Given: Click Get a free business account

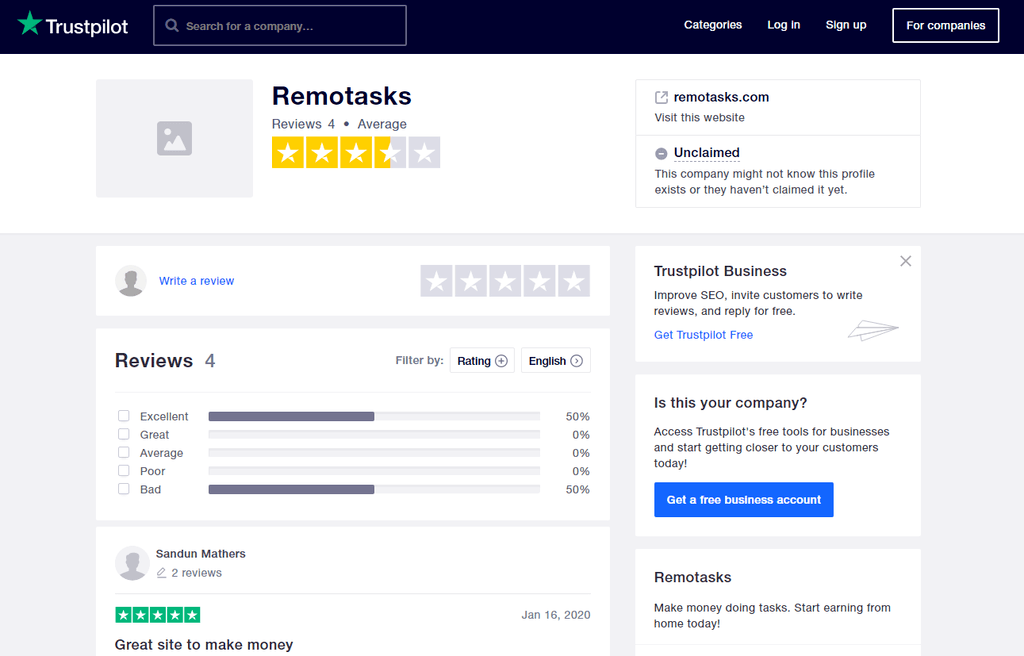Looking at the screenshot, I should 743,499.
